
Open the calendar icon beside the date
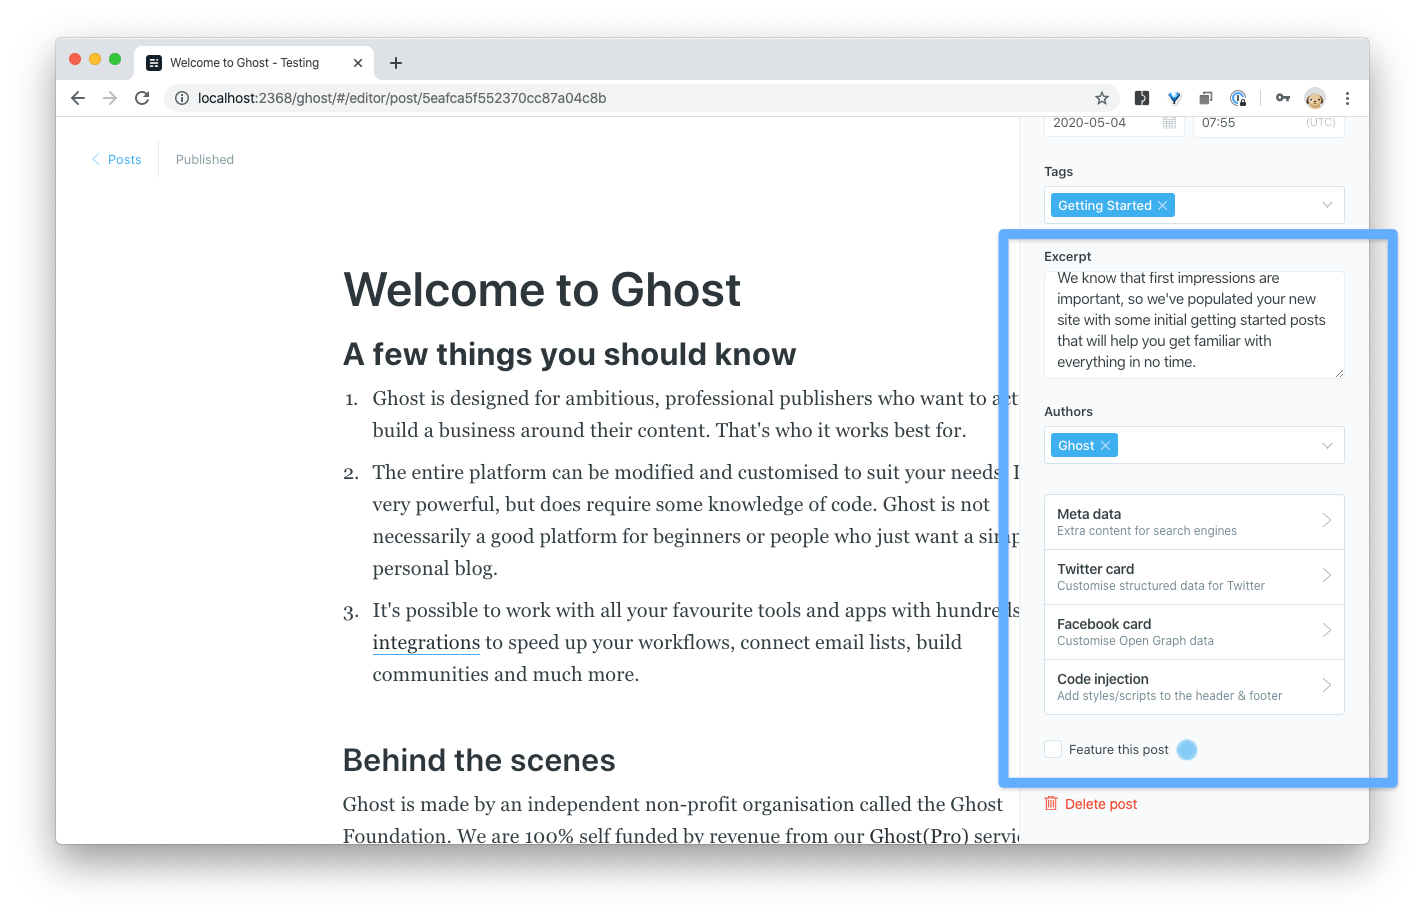click(1169, 123)
